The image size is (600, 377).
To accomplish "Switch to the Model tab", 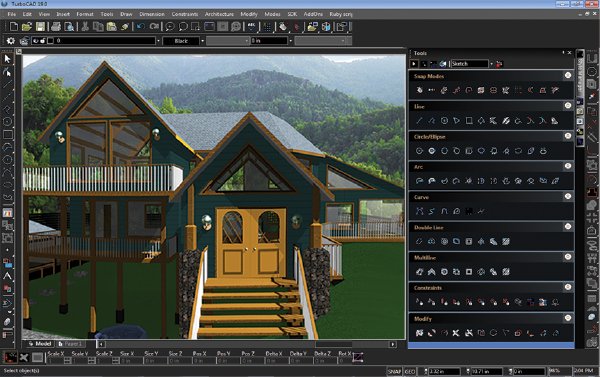I will [40, 344].
